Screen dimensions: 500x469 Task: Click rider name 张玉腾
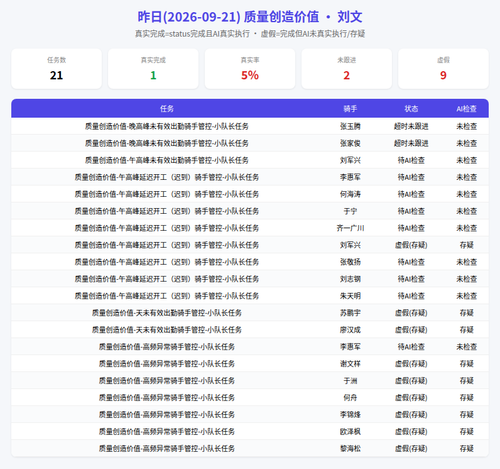tap(350, 126)
